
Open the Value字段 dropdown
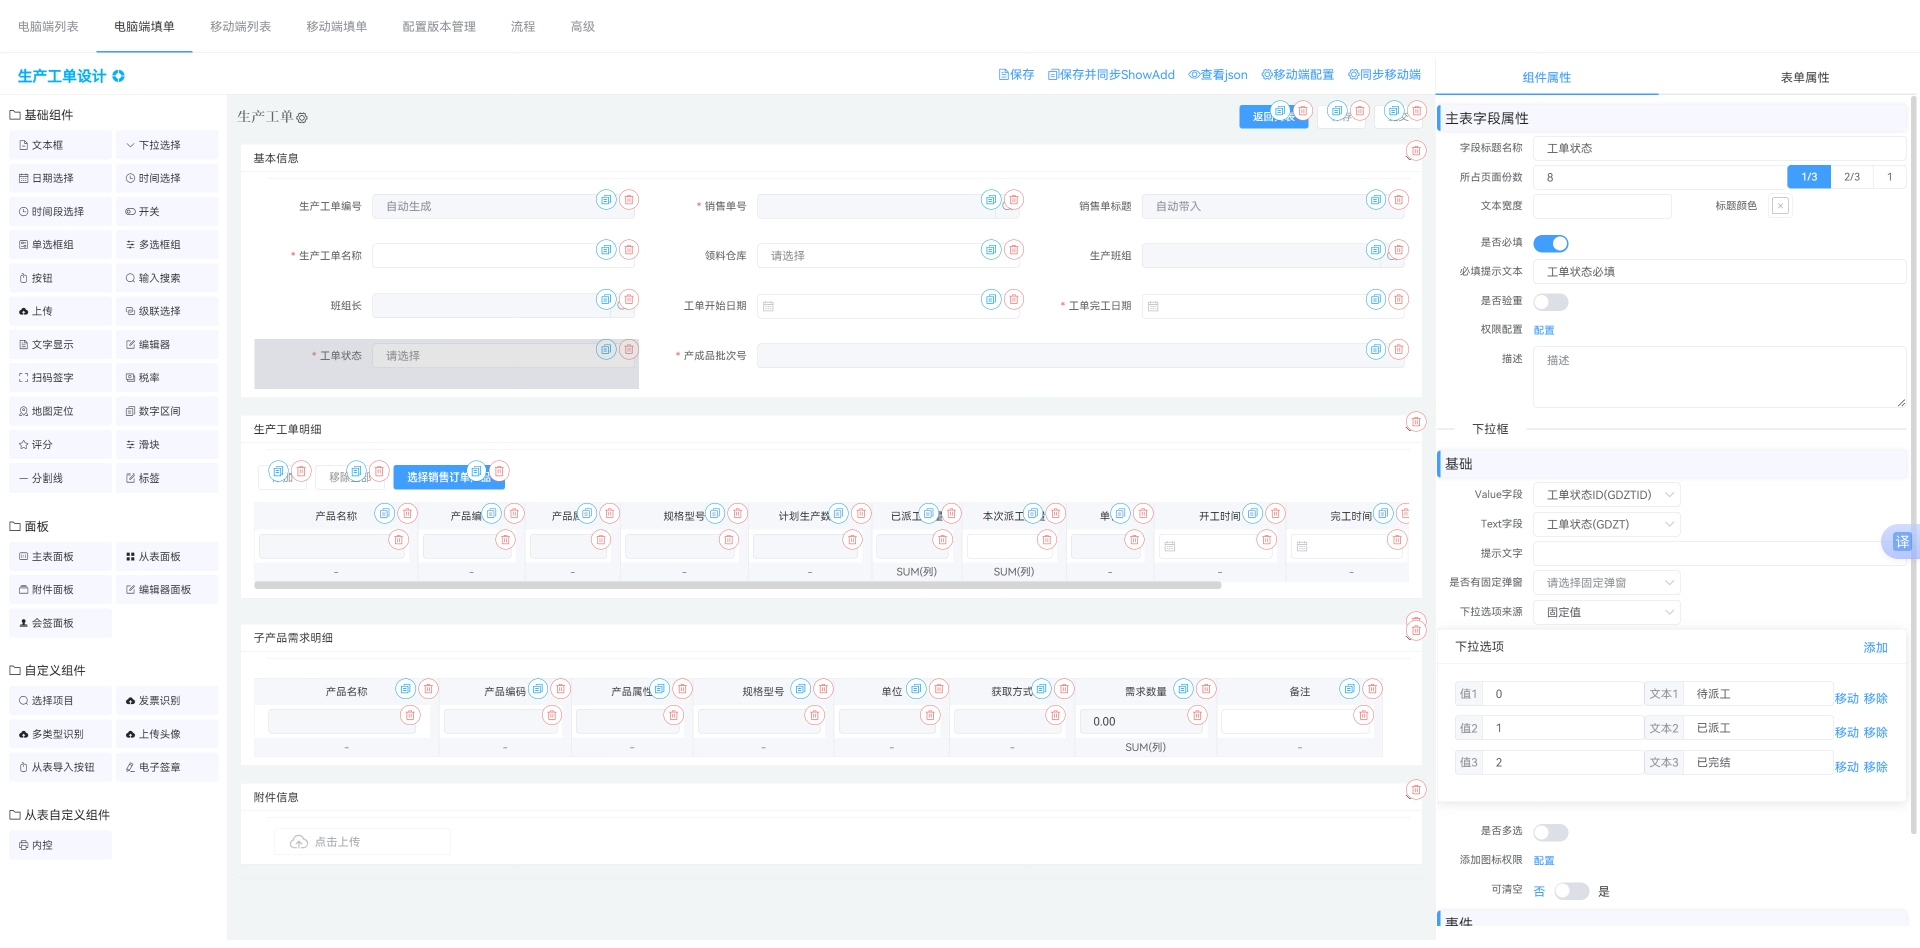click(1607, 495)
